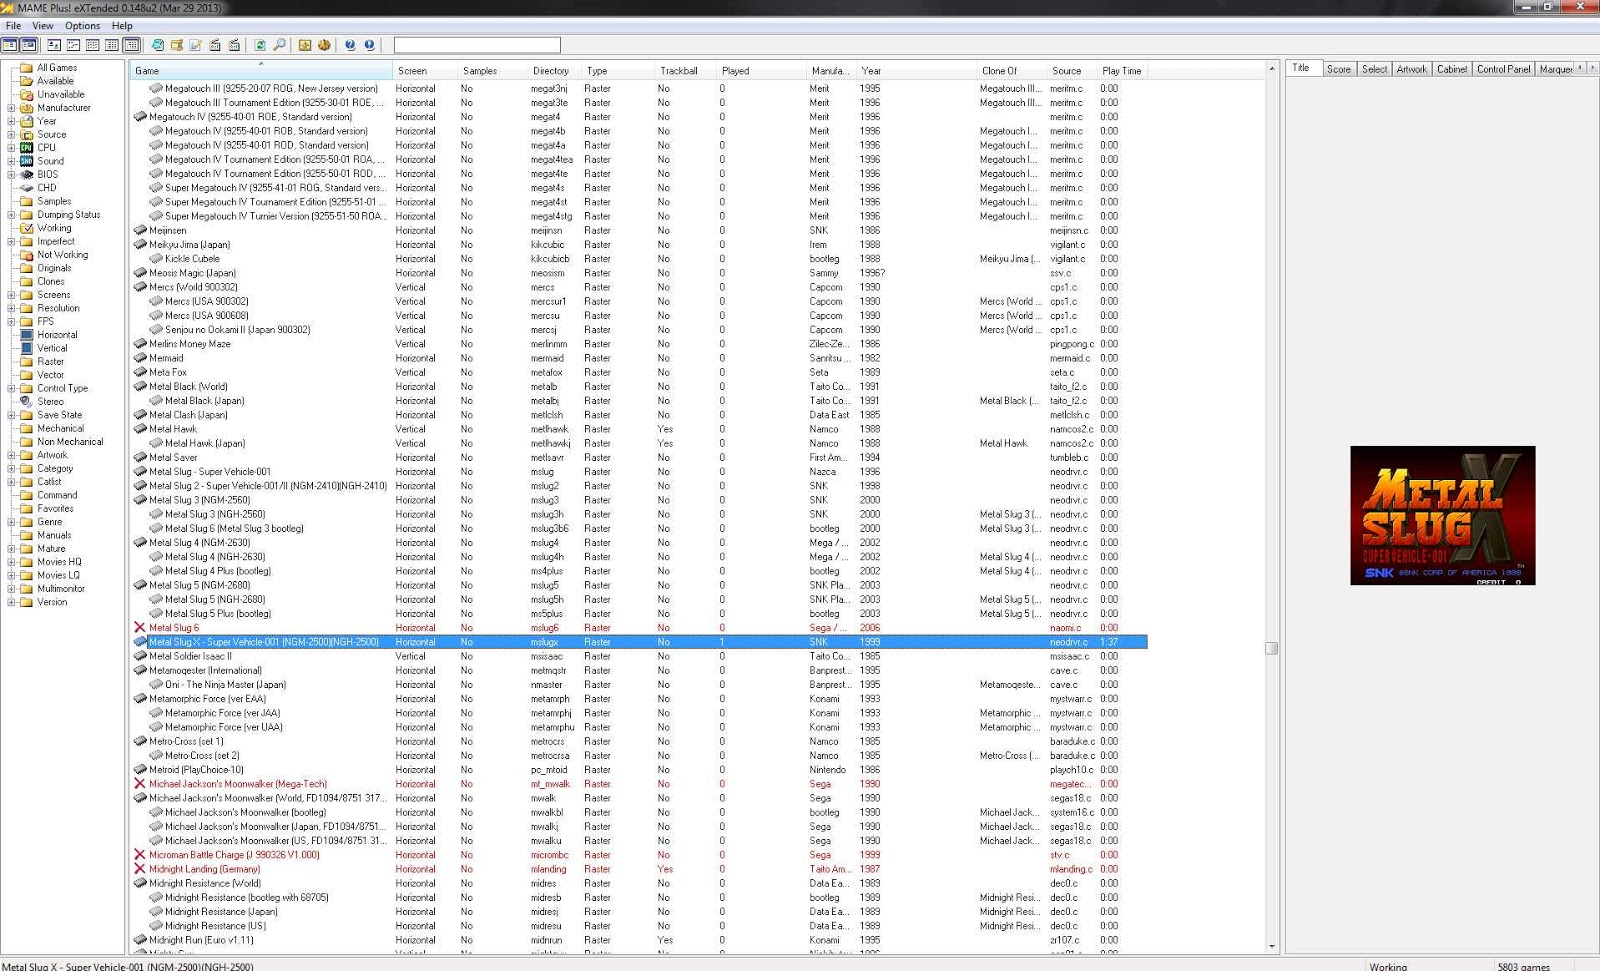Switch to large icons view
This screenshot has height=971, width=1600.
[54, 45]
